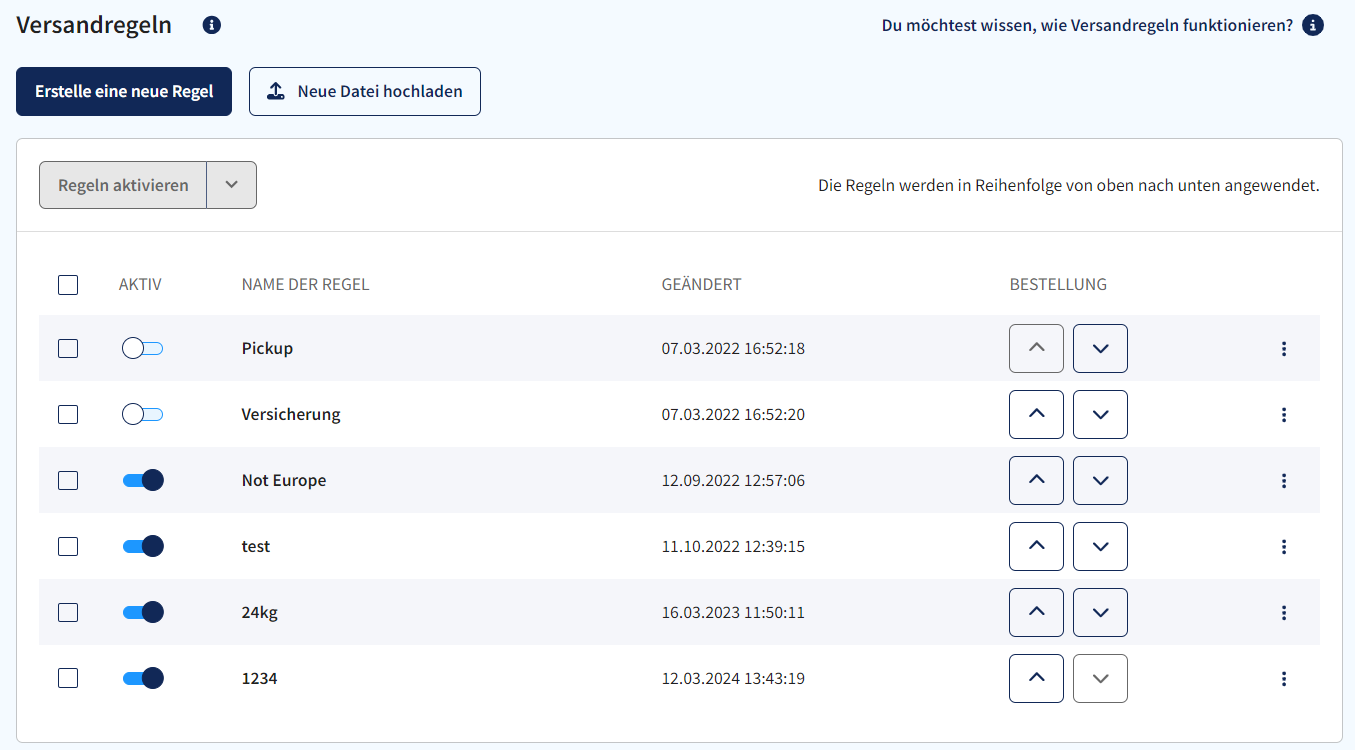Click 'Erstelle eine neue Regel' button
Viewport: 1355px width, 750px height.
(x=124, y=91)
